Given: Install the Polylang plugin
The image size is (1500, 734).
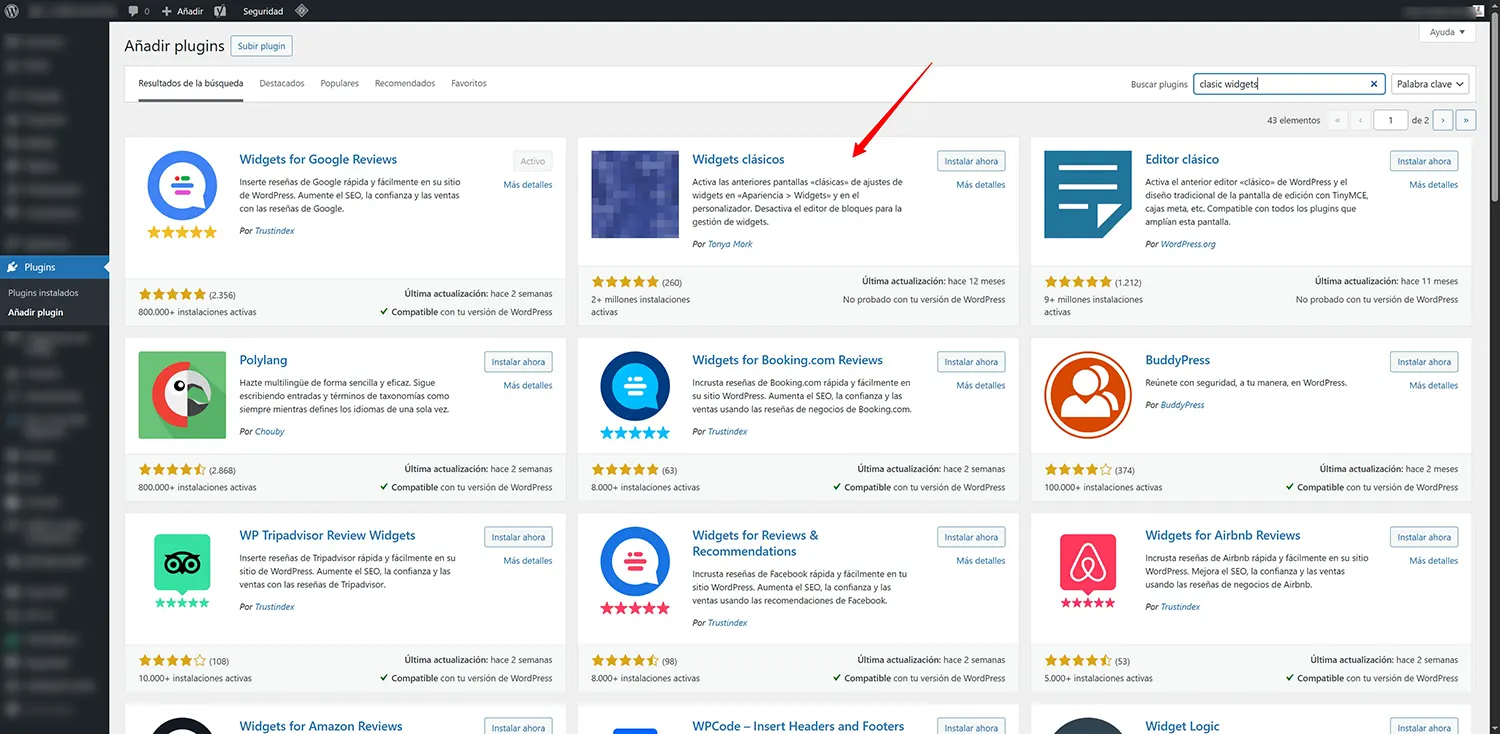Looking at the screenshot, I should click(x=518, y=362).
